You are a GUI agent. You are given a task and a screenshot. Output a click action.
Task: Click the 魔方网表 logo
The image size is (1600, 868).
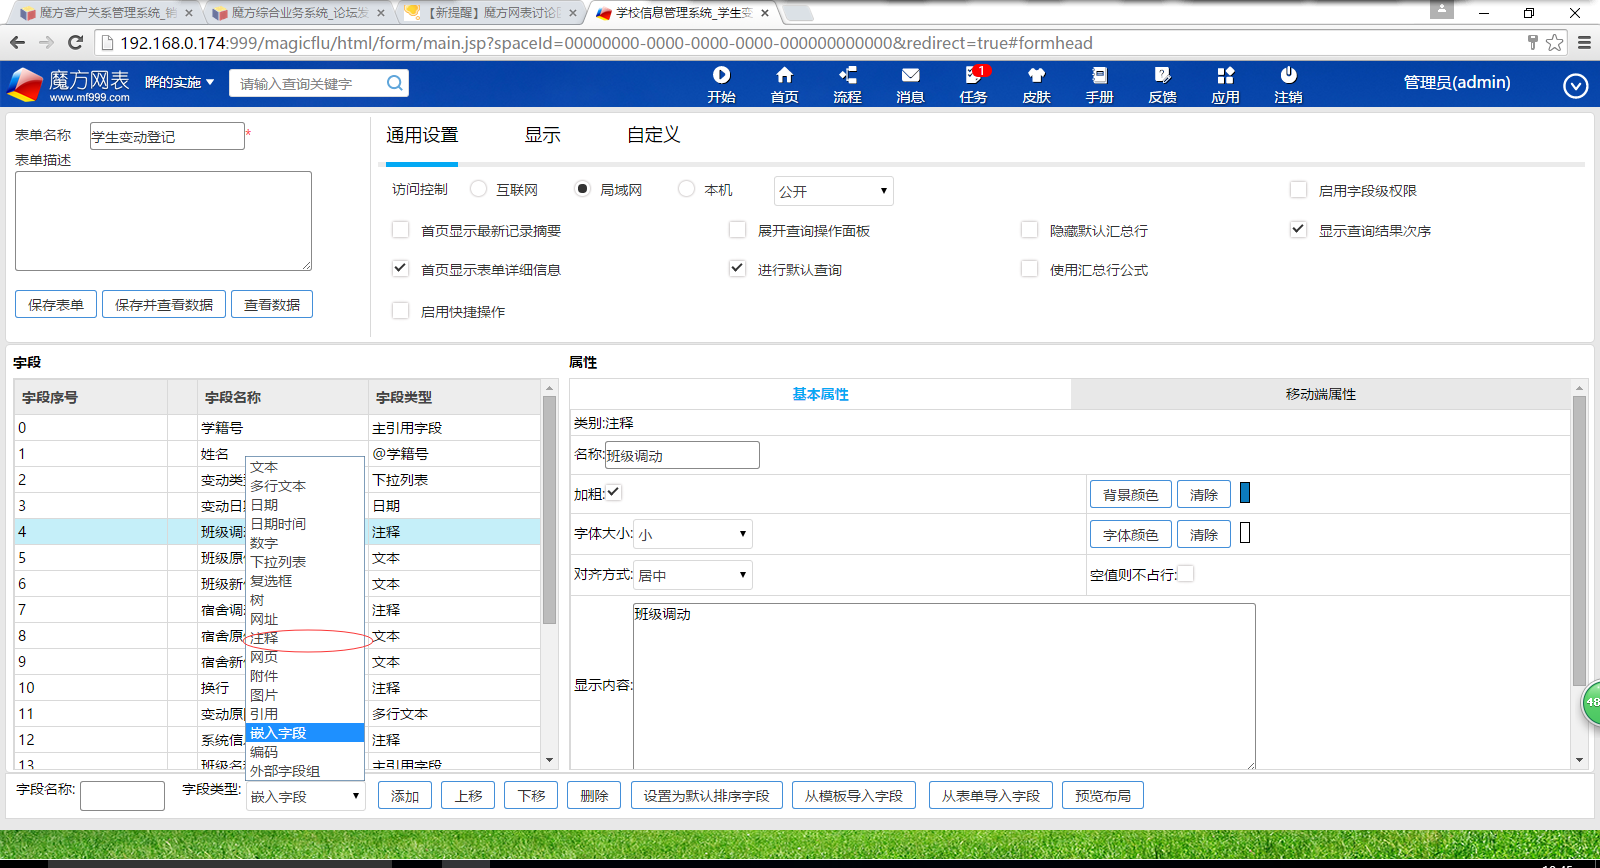coord(69,84)
